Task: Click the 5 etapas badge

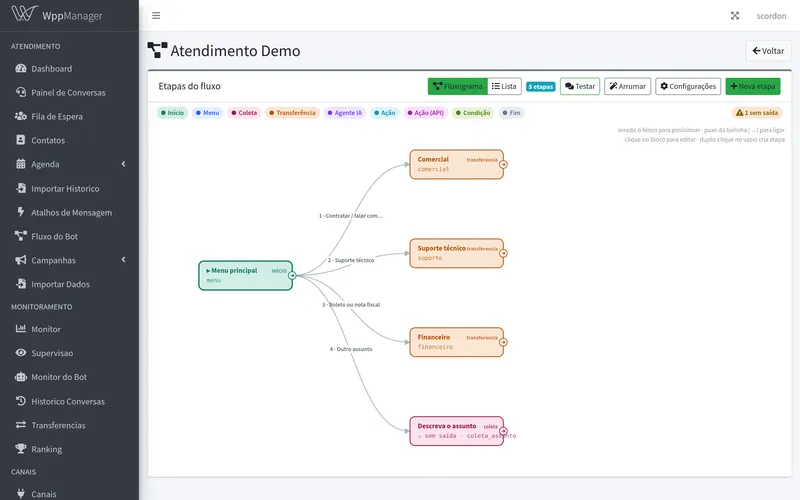Action: coord(540,87)
